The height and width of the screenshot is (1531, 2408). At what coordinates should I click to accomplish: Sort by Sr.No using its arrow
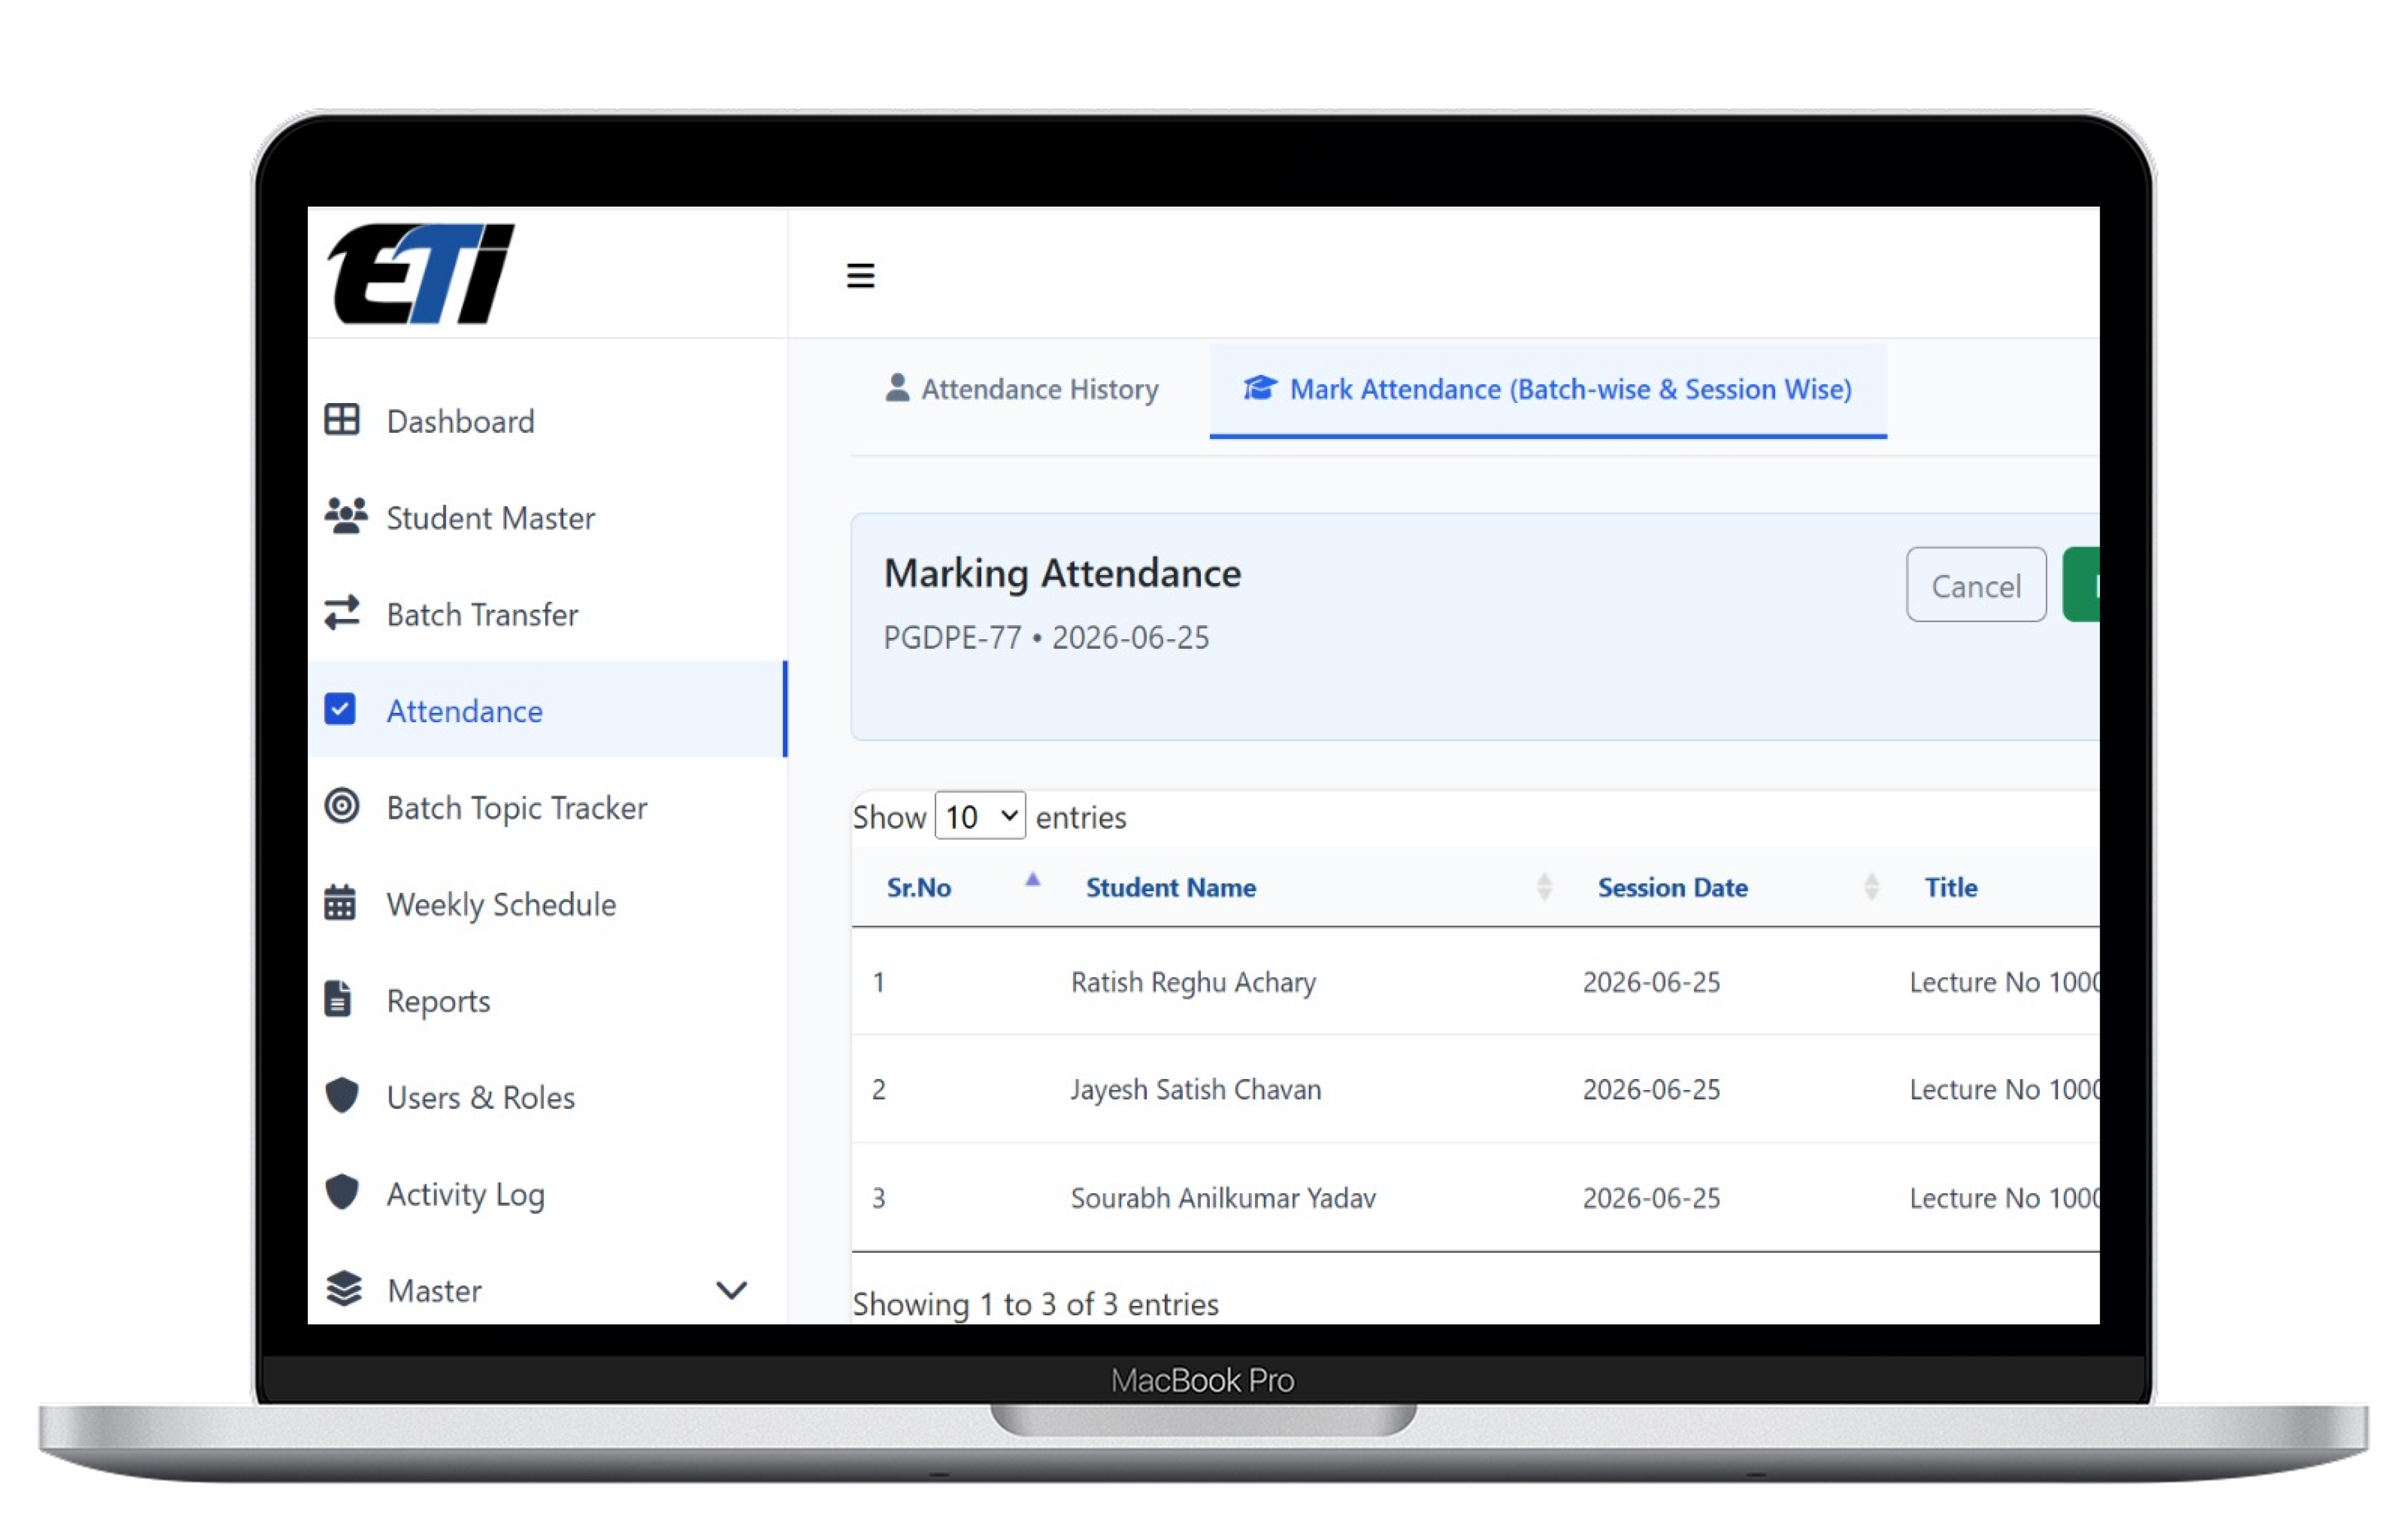pos(1033,880)
